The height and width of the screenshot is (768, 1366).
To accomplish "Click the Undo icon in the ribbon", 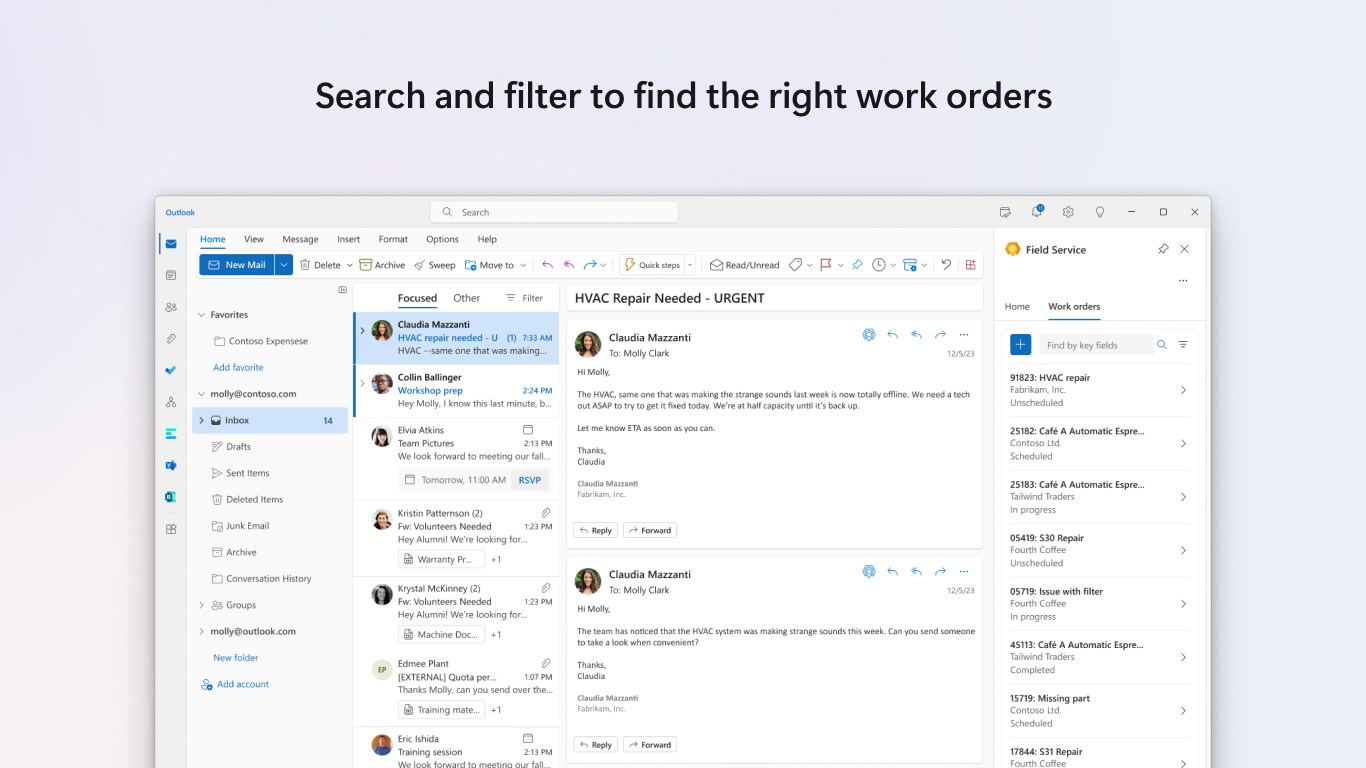I will [x=946, y=265].
